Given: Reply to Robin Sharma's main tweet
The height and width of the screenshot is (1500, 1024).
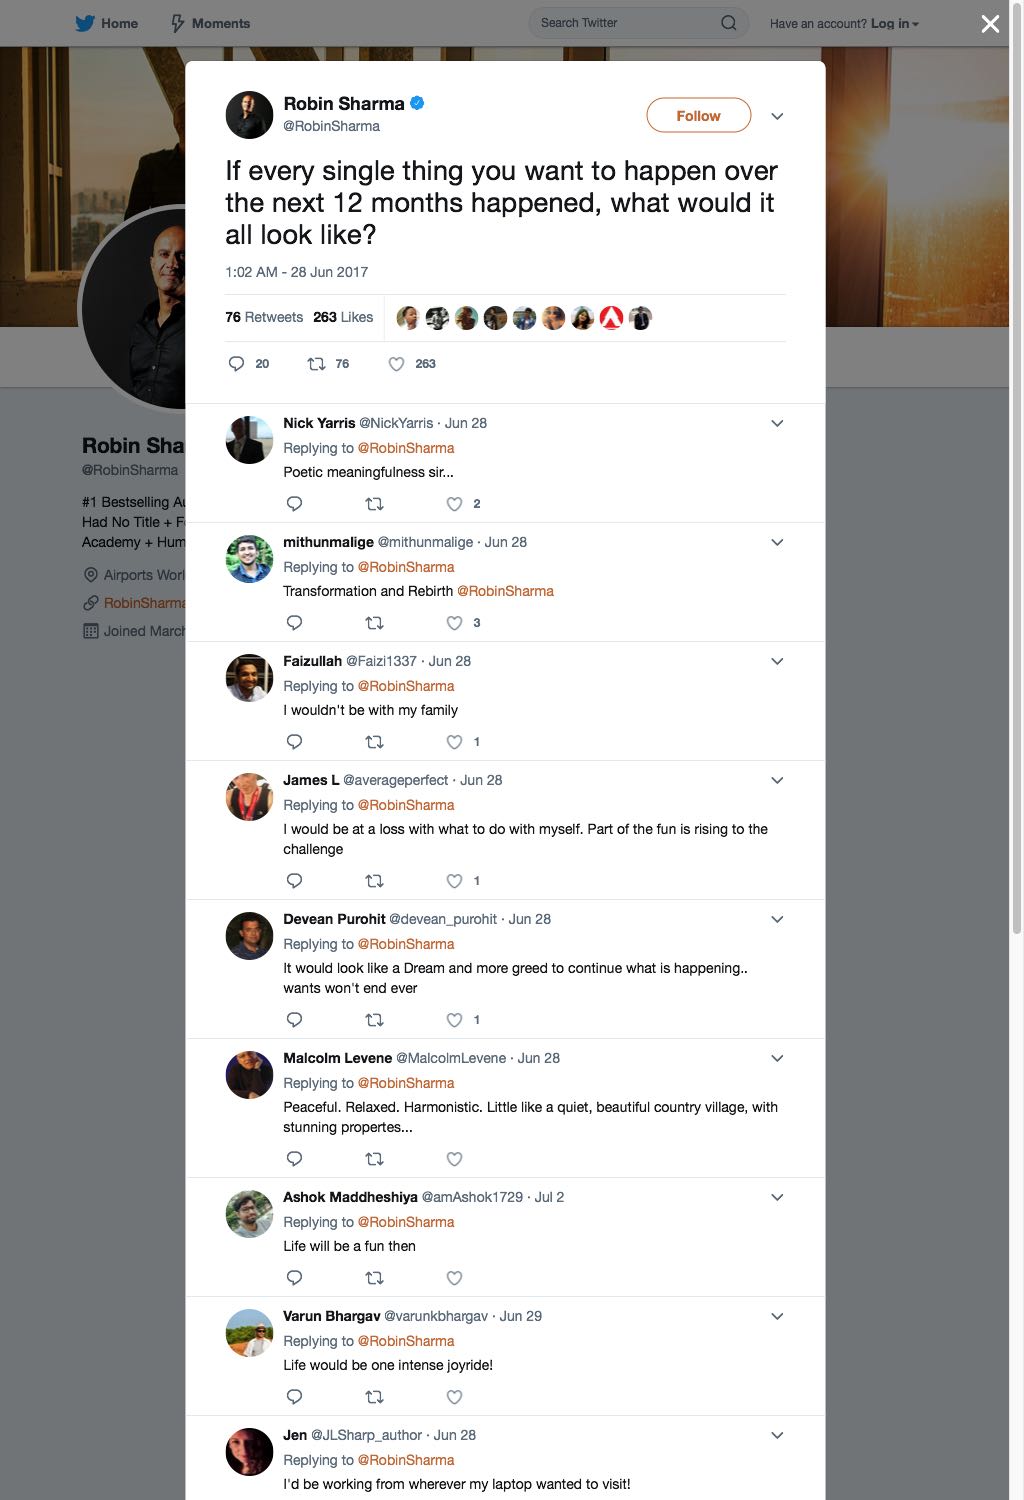Looking at the screenshot, I should click(237, 364).
